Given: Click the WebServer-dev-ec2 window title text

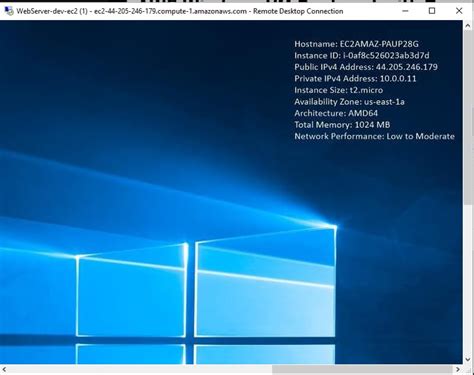Looking at the screenshot, I should pyautogui.click(x=180, y=11).
